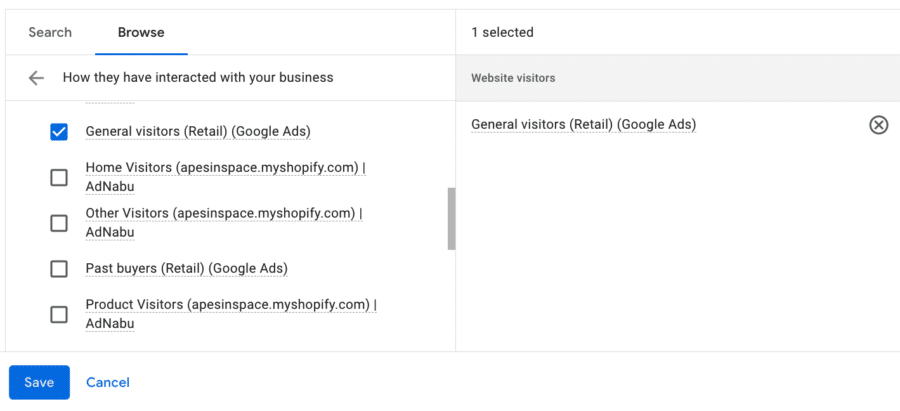Image resolution: width=900 pixels, height=411 pixels.
Task: Uncheck the General visitors (Retail) checkbox
Action: click(59, 132)
